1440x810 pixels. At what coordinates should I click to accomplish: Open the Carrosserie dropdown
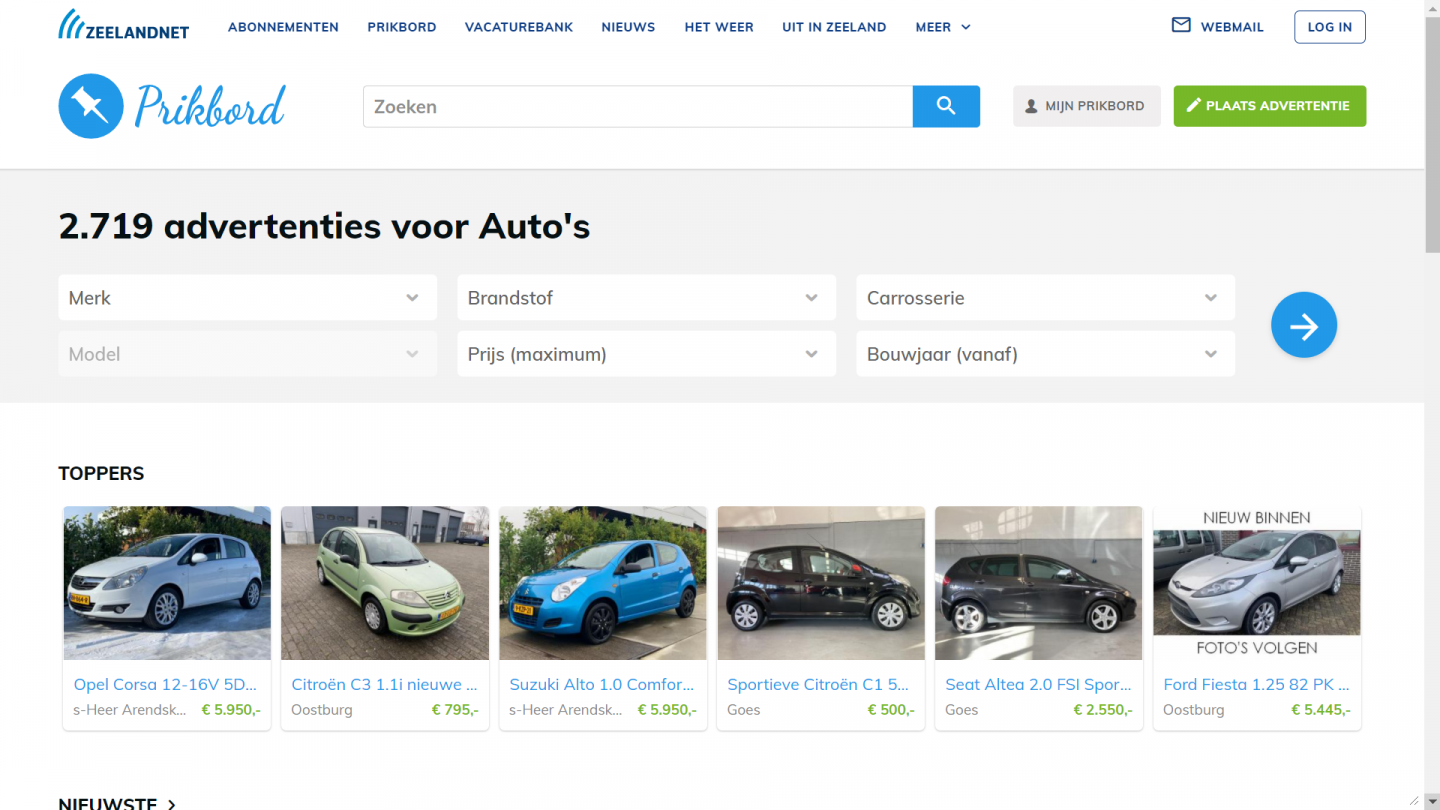coord(1046,298)
